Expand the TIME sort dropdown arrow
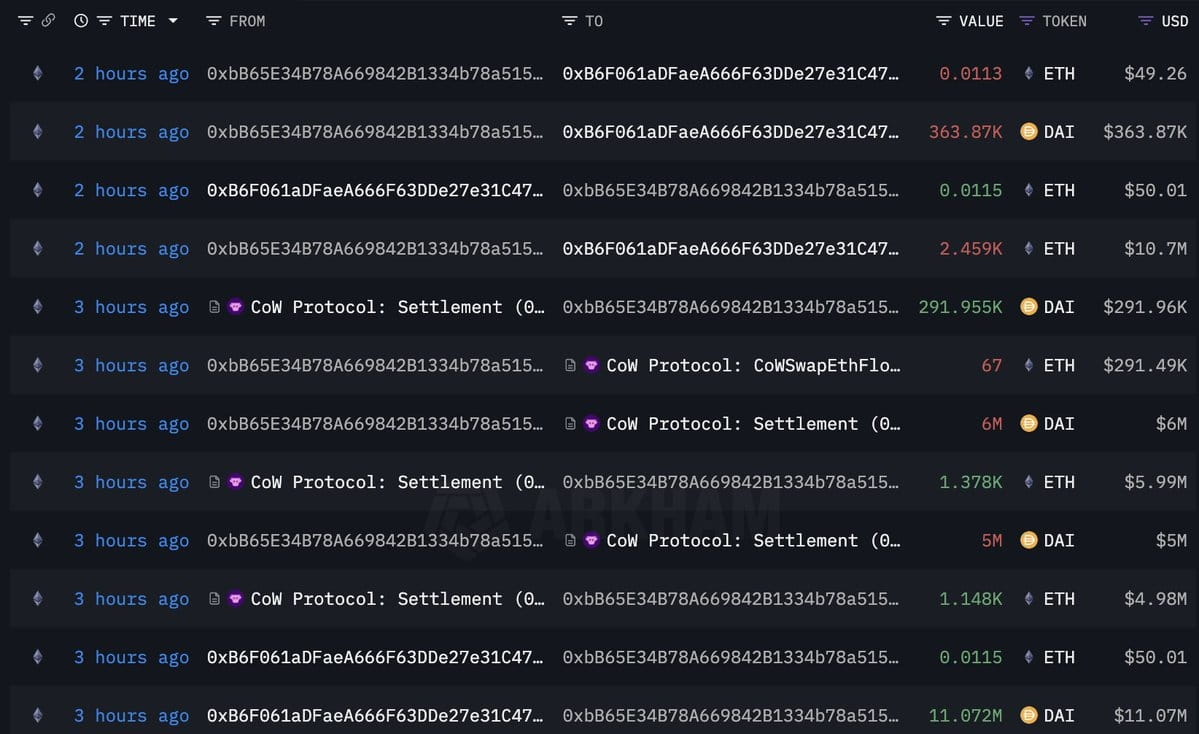 coord(173,21)
